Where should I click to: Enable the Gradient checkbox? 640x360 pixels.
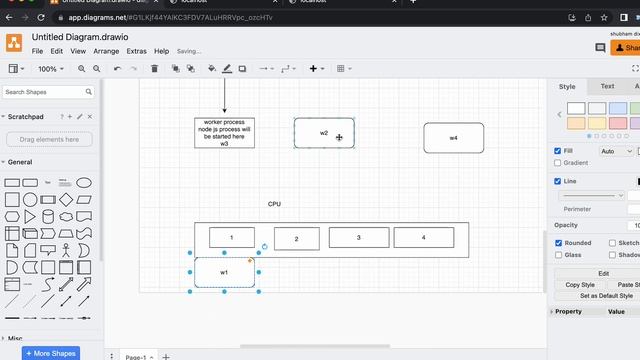pyautogui.click(x=558, y=163)
